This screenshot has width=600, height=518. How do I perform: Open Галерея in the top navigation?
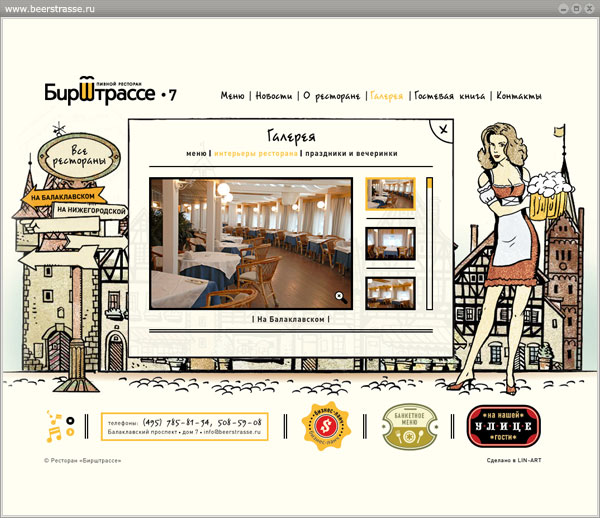coord(387,96)
